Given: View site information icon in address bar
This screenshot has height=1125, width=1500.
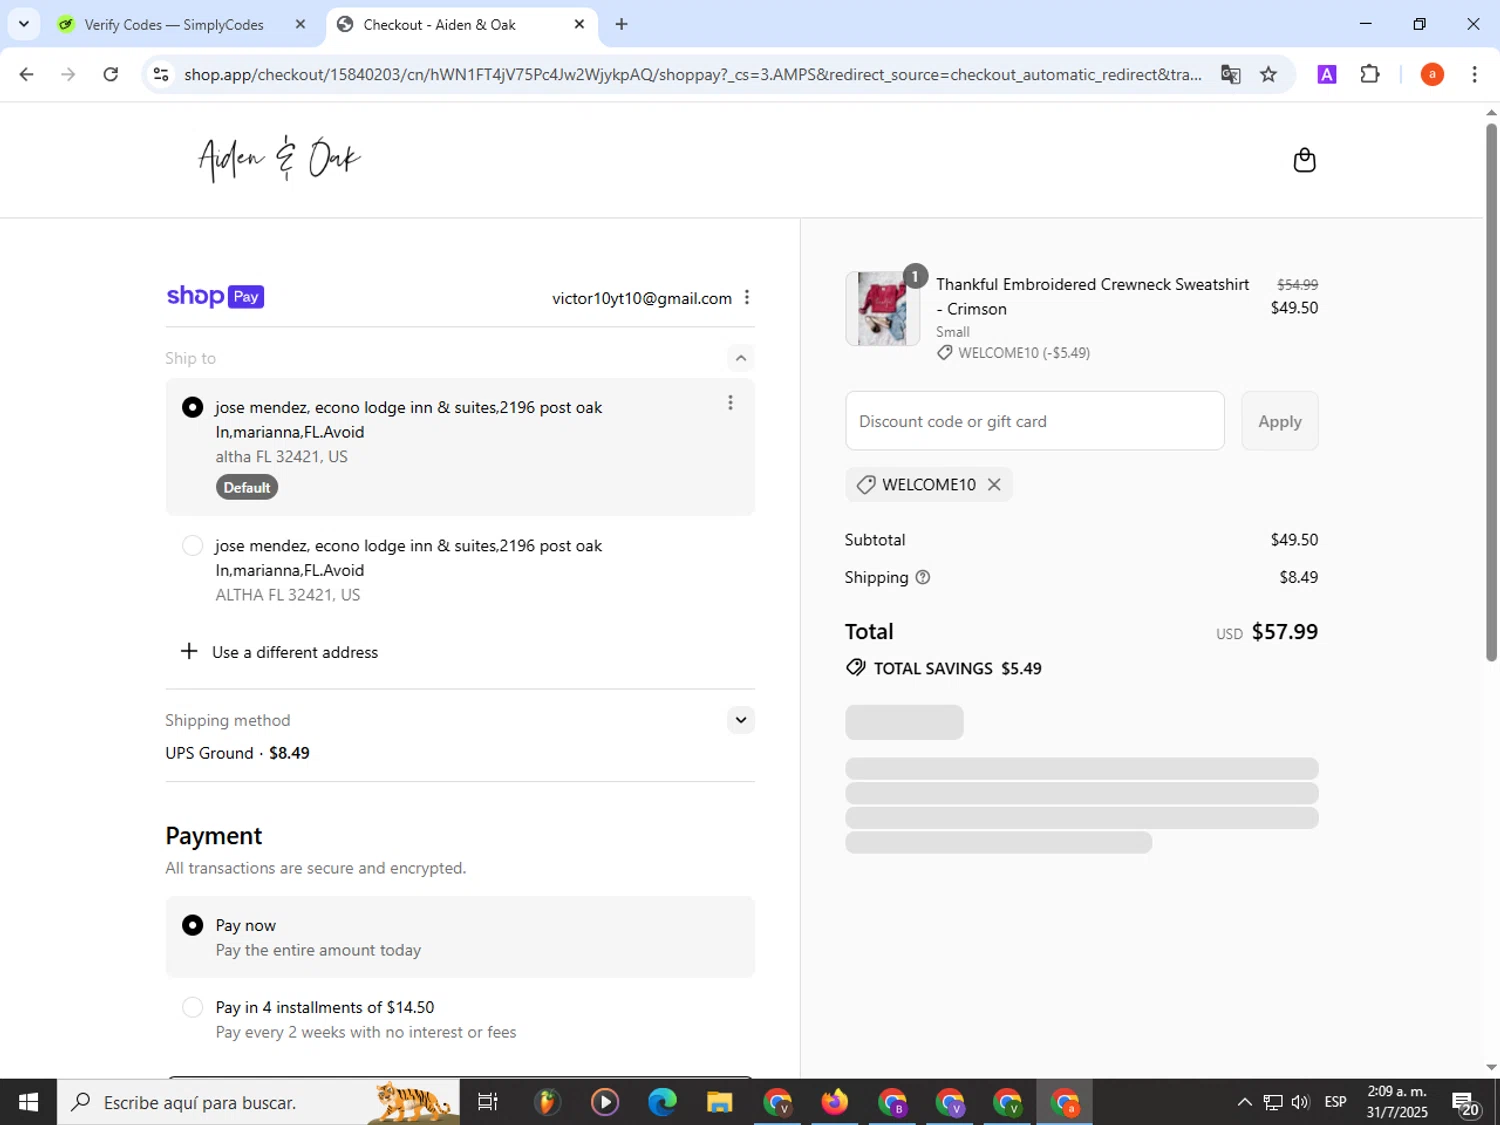Looking at the screenshot, I should click(x=160, y=74).
